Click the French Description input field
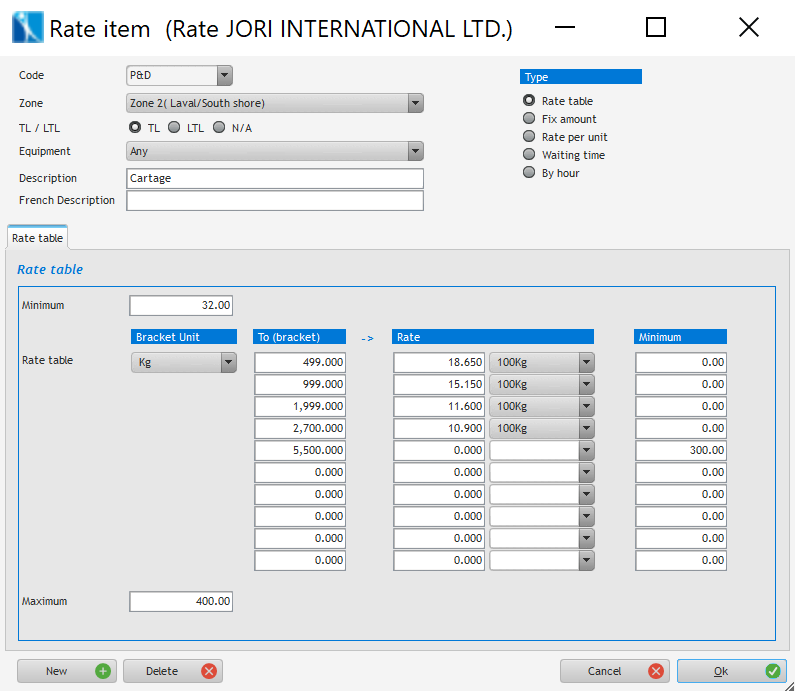This screenshot has width=795, height=691. click(x=275, y=200)
